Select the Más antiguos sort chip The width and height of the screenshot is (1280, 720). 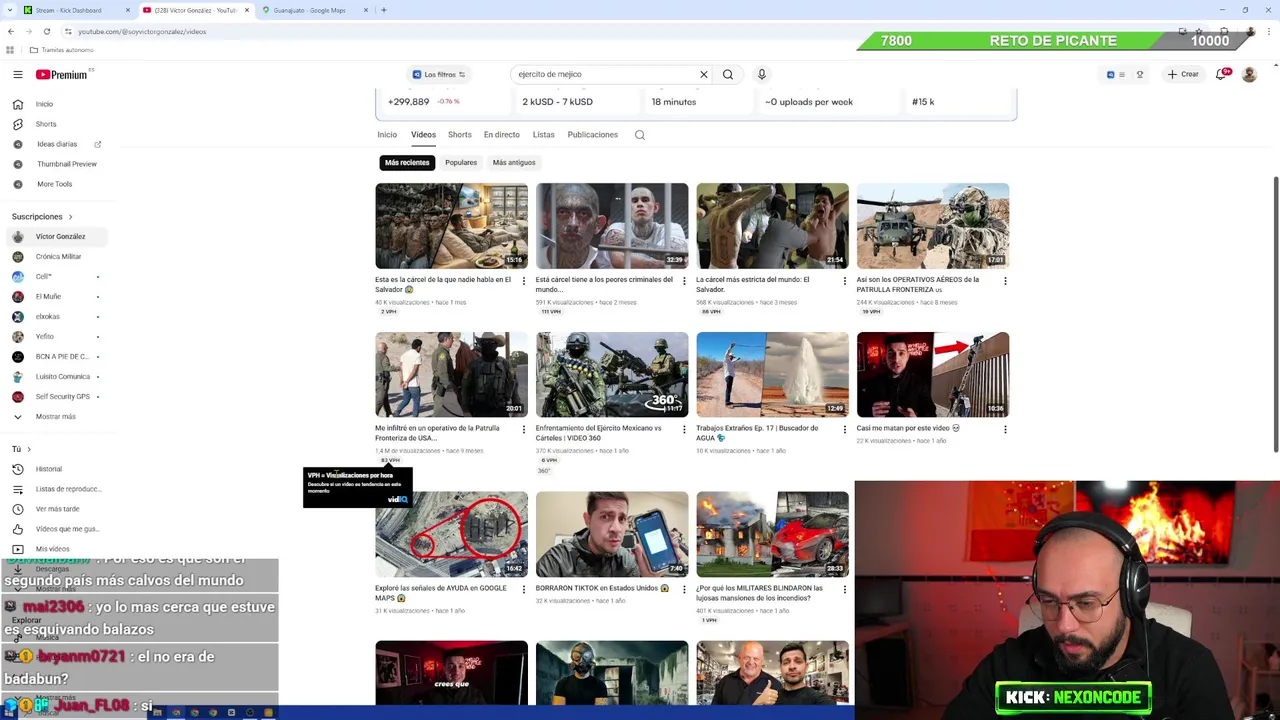(x=514, y=162)
